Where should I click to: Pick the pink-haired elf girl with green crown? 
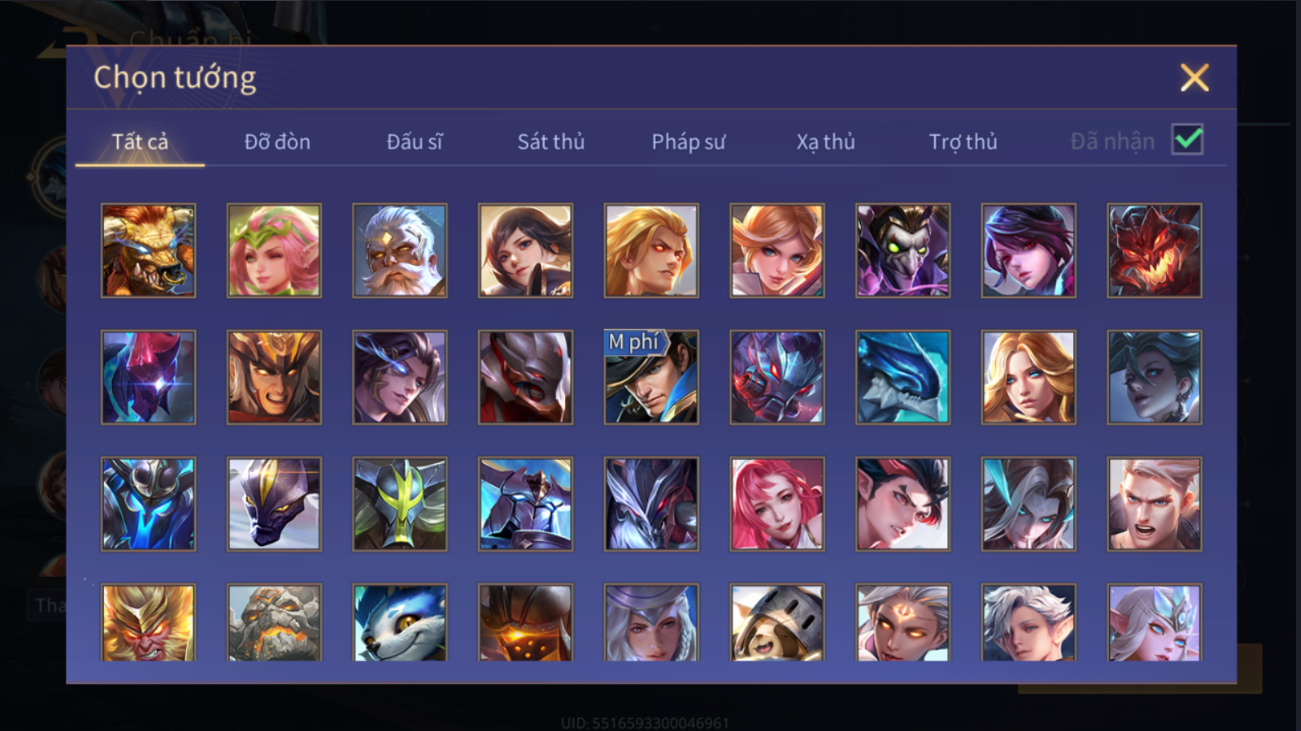click(274, 250)
